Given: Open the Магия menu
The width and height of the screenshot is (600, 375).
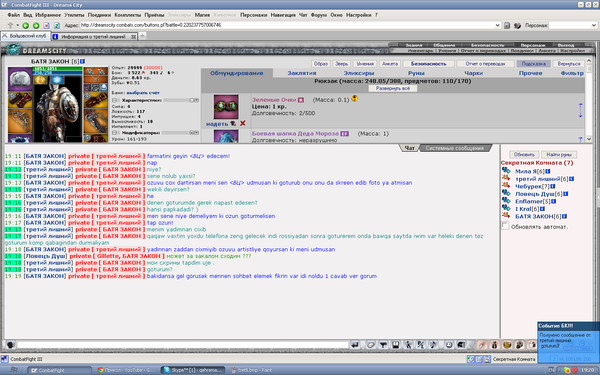Looking at the screenshot, I should (202, 15).
